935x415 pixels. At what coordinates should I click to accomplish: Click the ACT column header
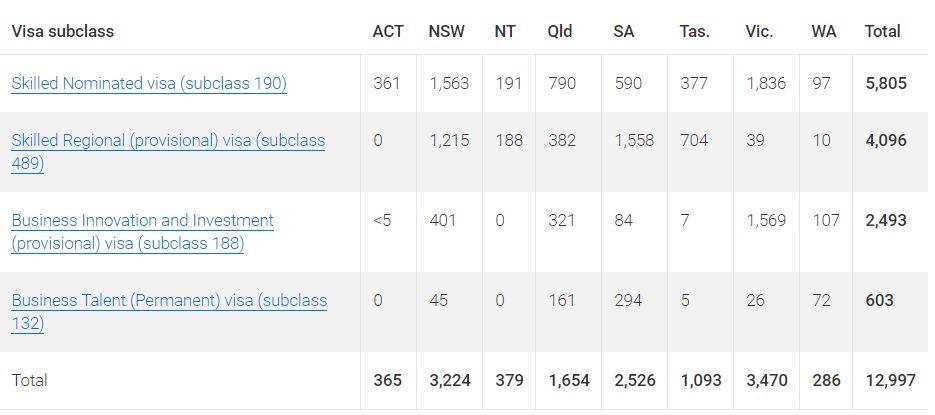388,31
